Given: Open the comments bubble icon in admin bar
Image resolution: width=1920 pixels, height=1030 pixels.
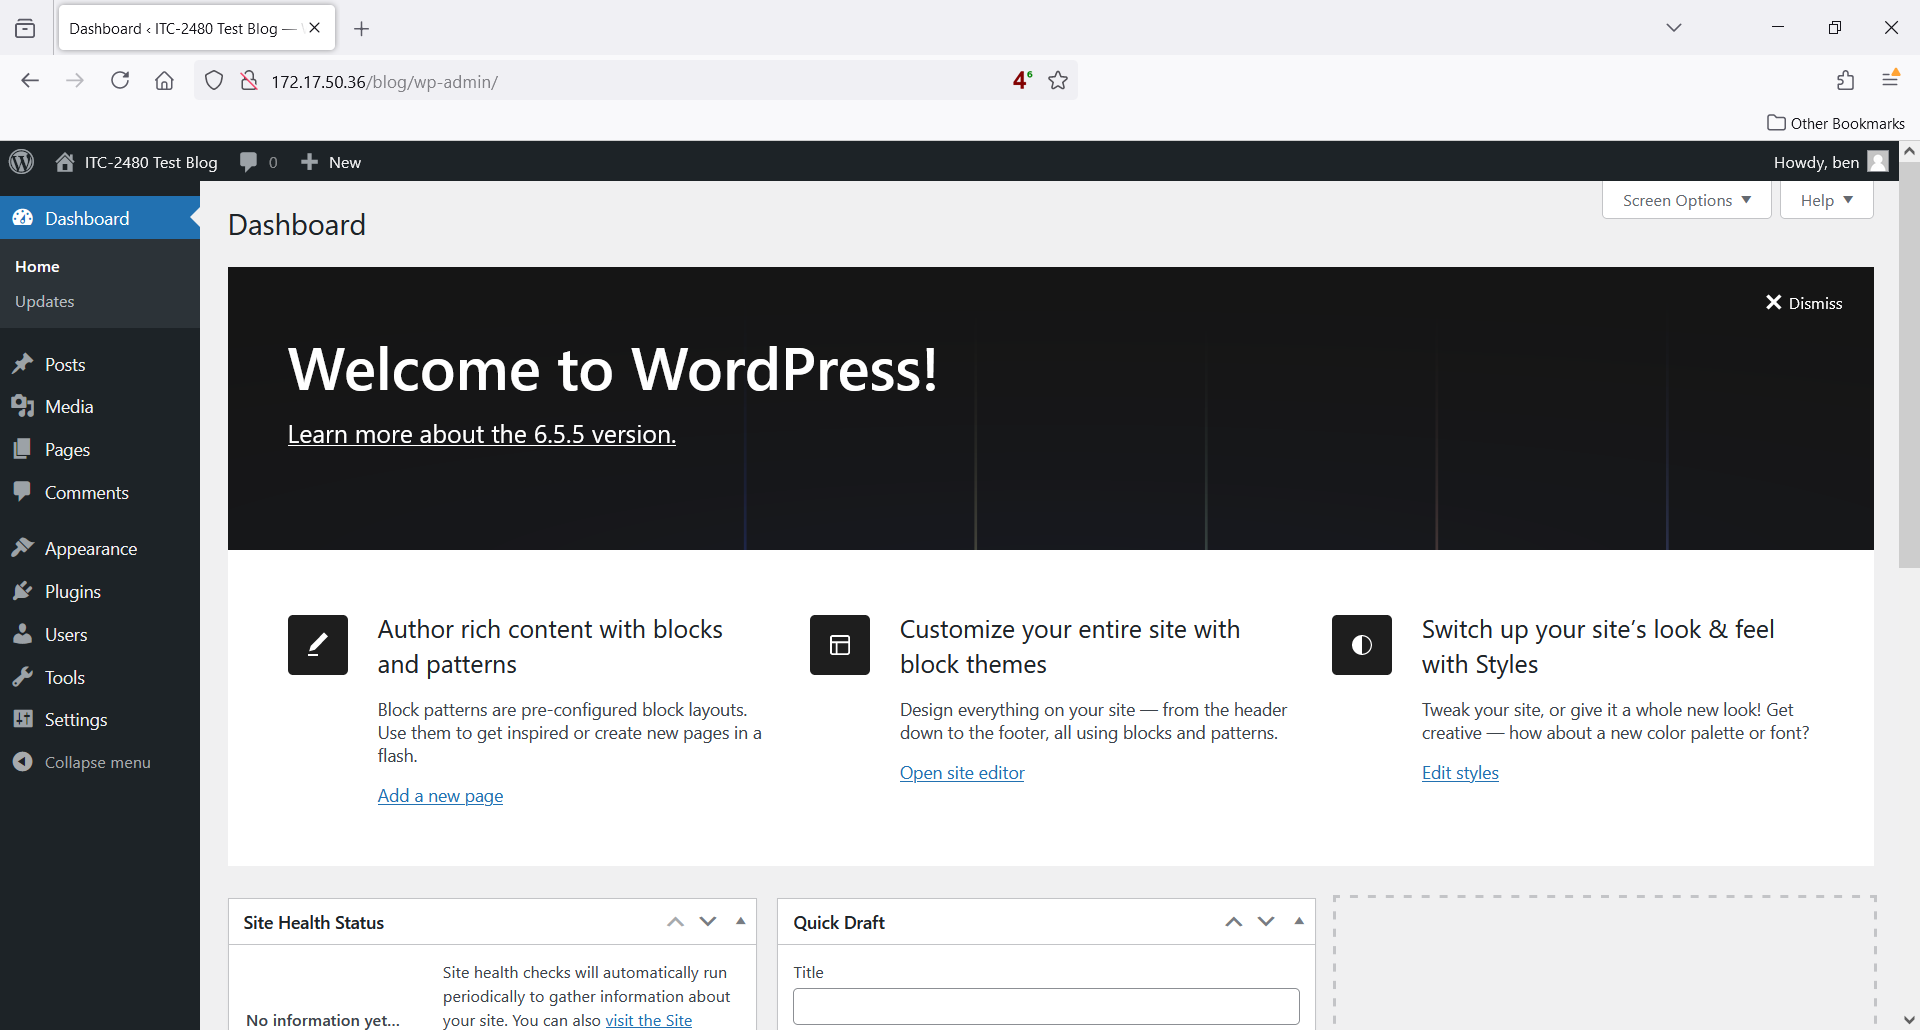Looking at the screenshot, I should (249, 162).
